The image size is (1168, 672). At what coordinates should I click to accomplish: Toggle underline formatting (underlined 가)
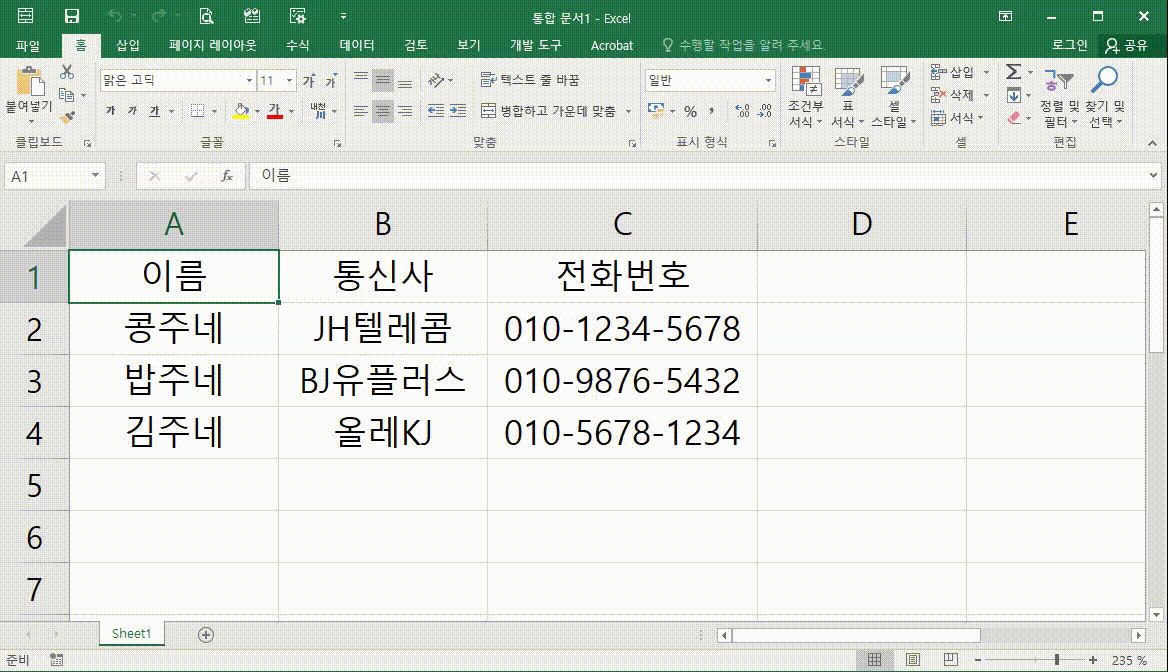tap(154, 111)
